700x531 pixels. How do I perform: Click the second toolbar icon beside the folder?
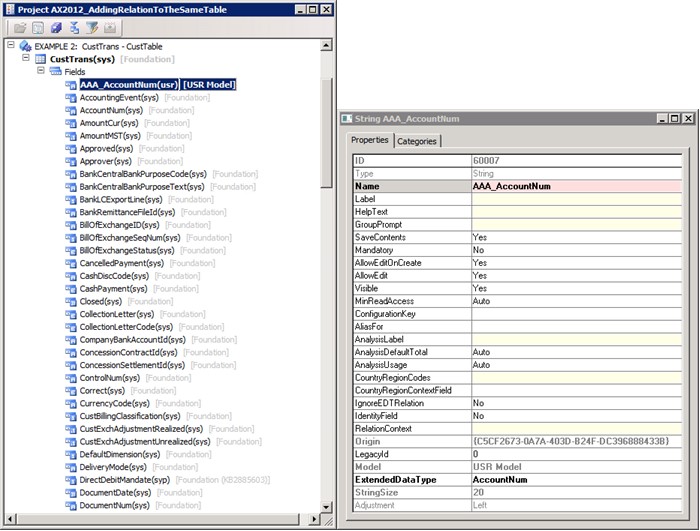37,28
